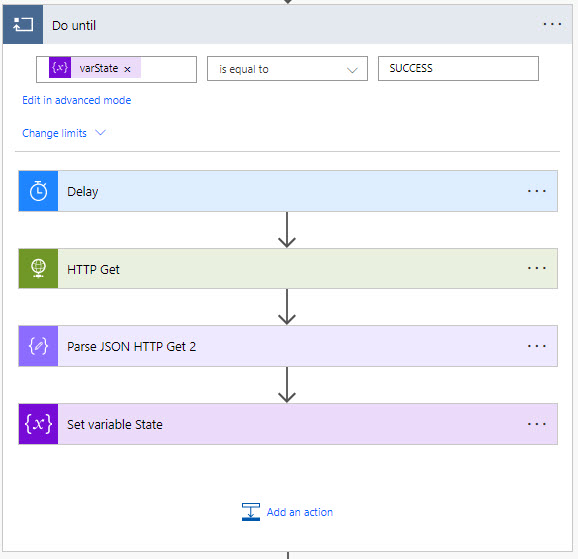Open Parse JSON HTTP Get 2 ellipsis menu

[x=536, y=346]
